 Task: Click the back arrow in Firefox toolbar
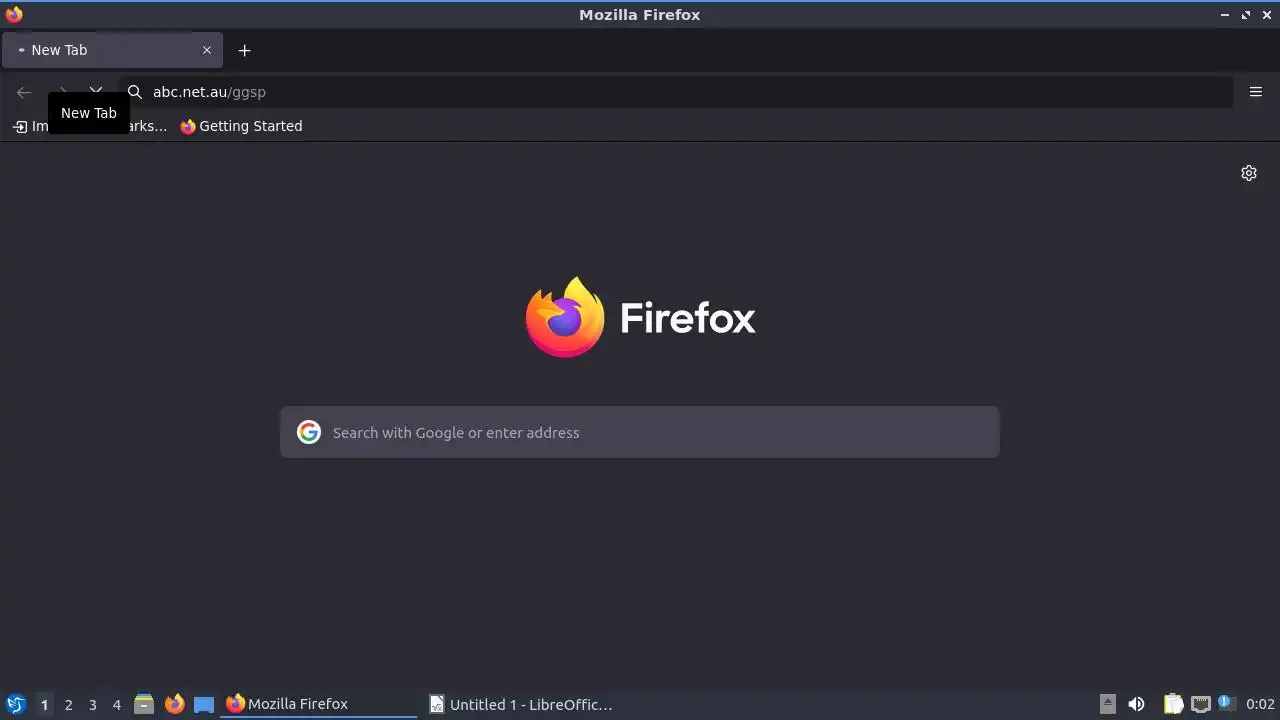click(x=24, y=92)
